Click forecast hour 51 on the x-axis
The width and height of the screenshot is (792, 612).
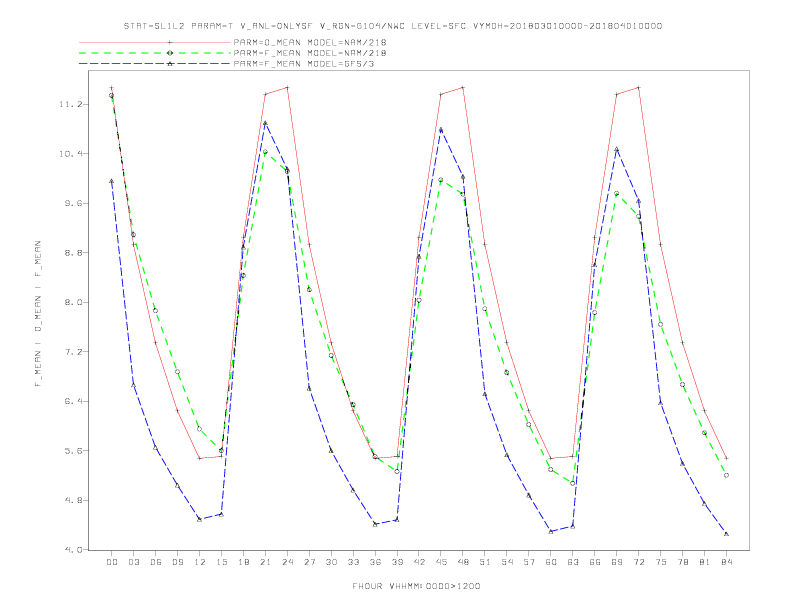[x=485, y=562]
